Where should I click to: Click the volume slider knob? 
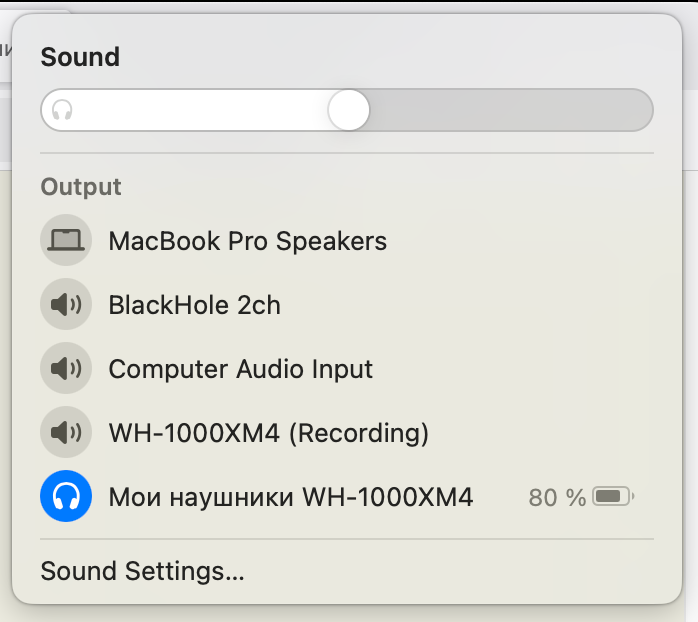click(x=349, y=110)
